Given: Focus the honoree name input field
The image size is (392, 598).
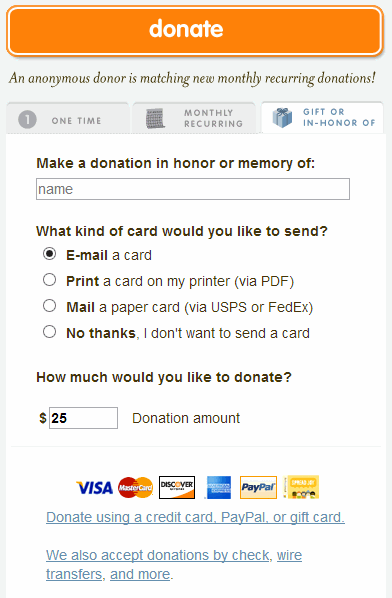Looking at the screenshot, I should 193,189.
